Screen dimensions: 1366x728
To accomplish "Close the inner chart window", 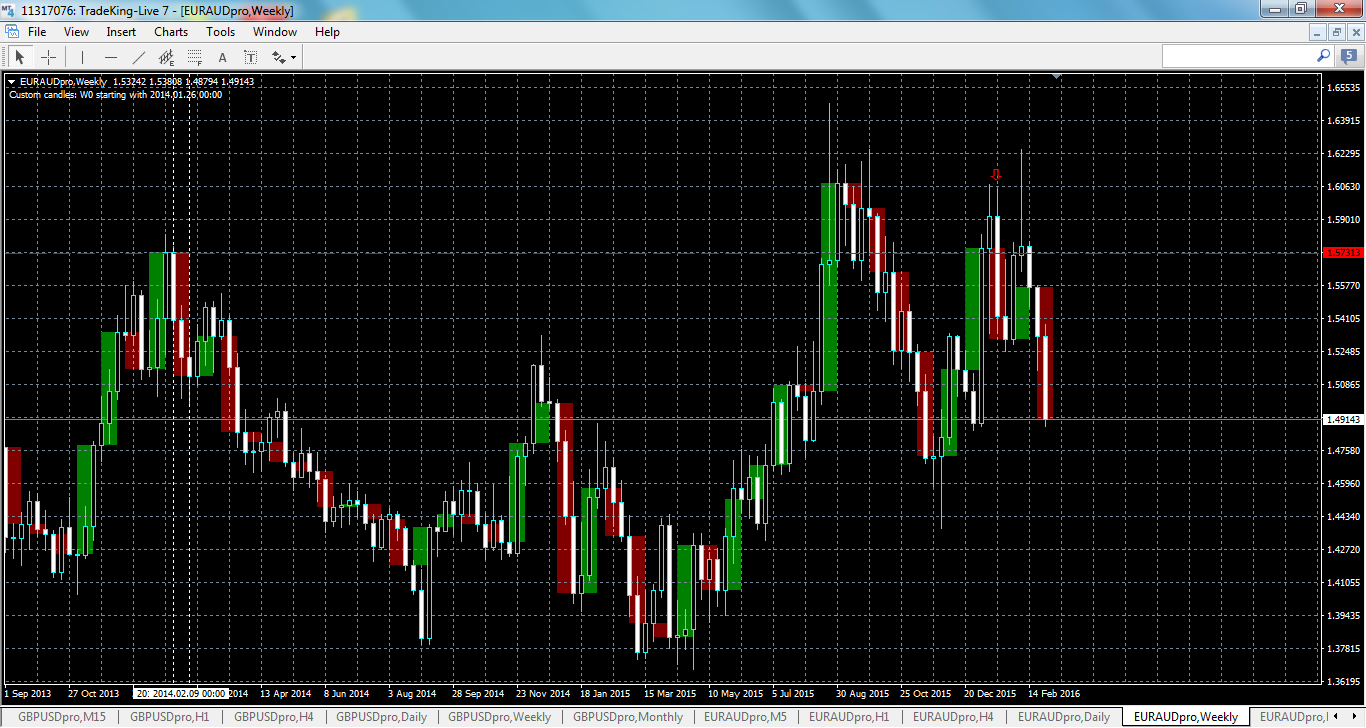I will tap(1355, 32).
